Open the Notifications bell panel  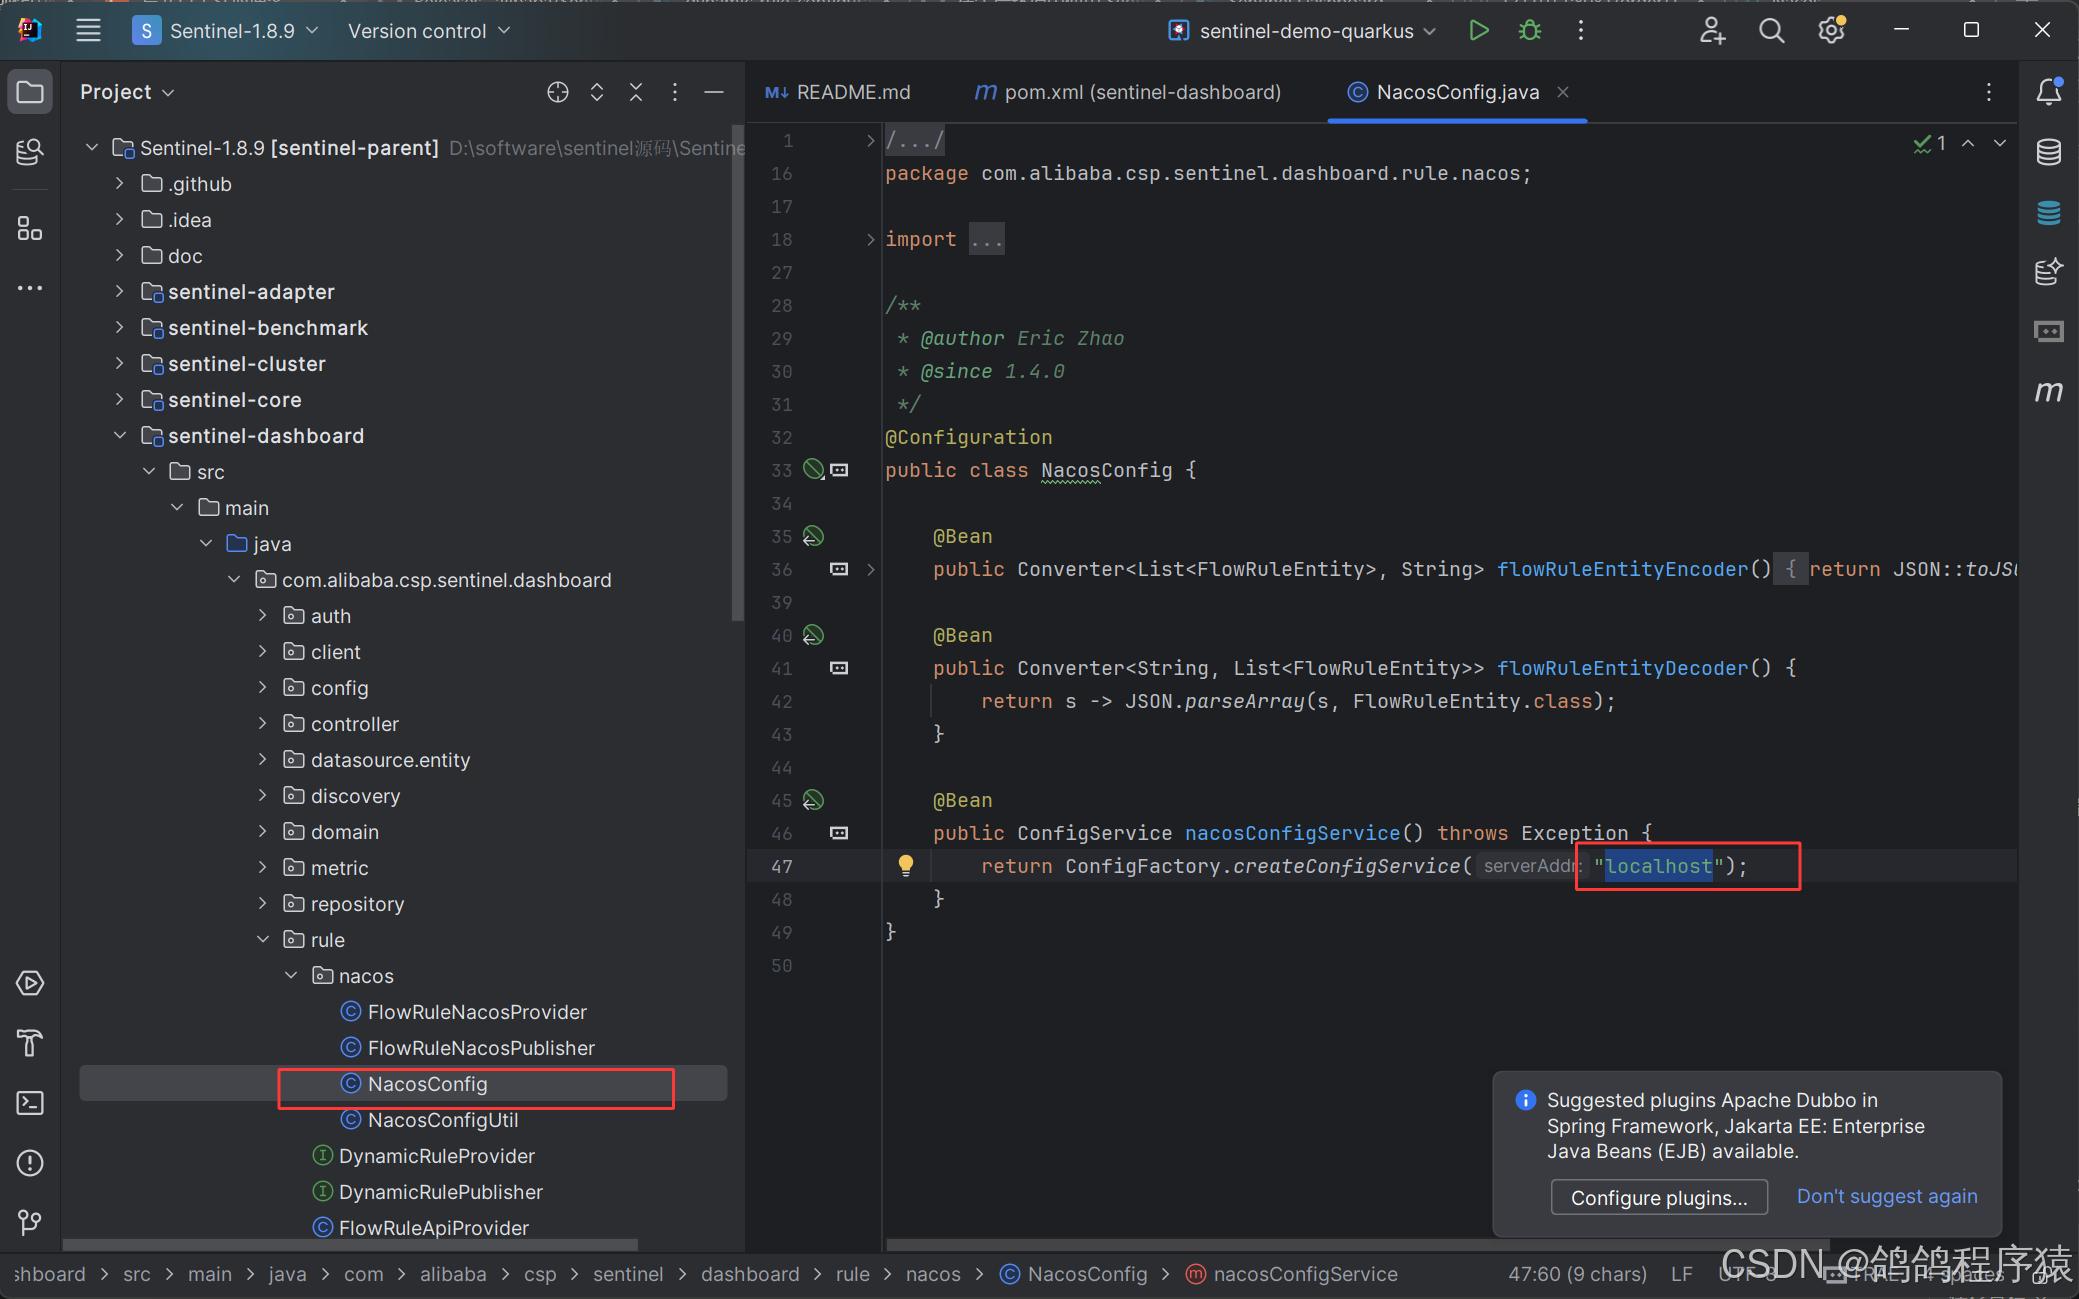[2048, 92]
